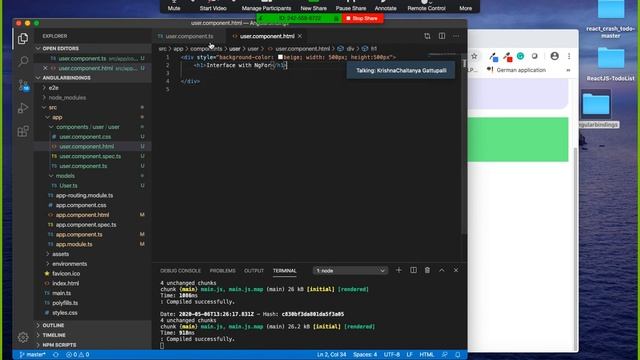Open User.ts in models folder
The height and width of the screenshot is (360, 640).
[68, 186]
